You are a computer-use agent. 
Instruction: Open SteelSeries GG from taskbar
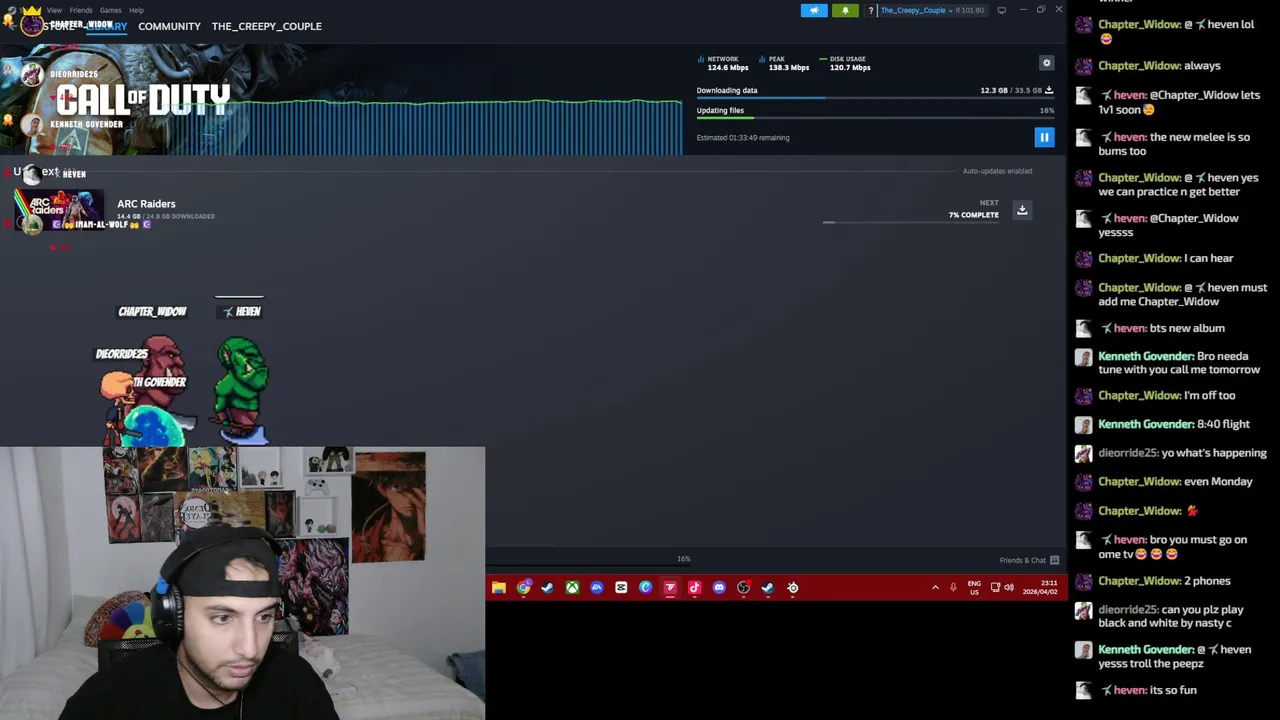(x=792, y=588)
